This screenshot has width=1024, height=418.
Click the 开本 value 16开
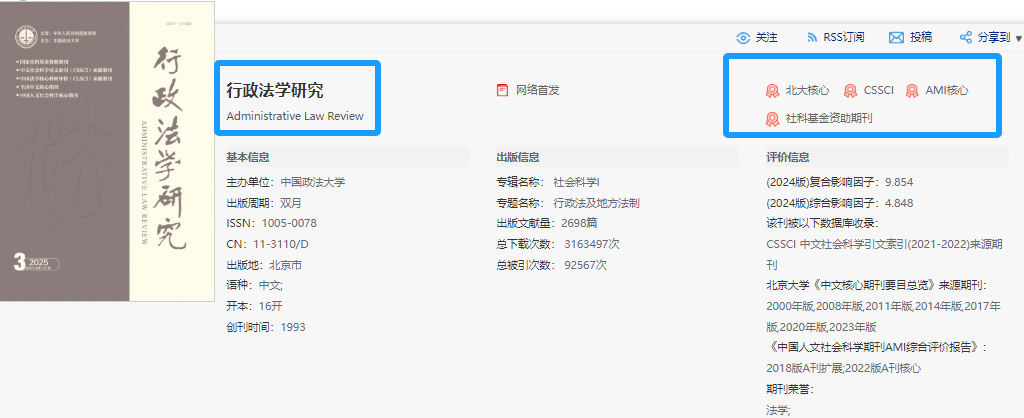(x=270, y=306)
